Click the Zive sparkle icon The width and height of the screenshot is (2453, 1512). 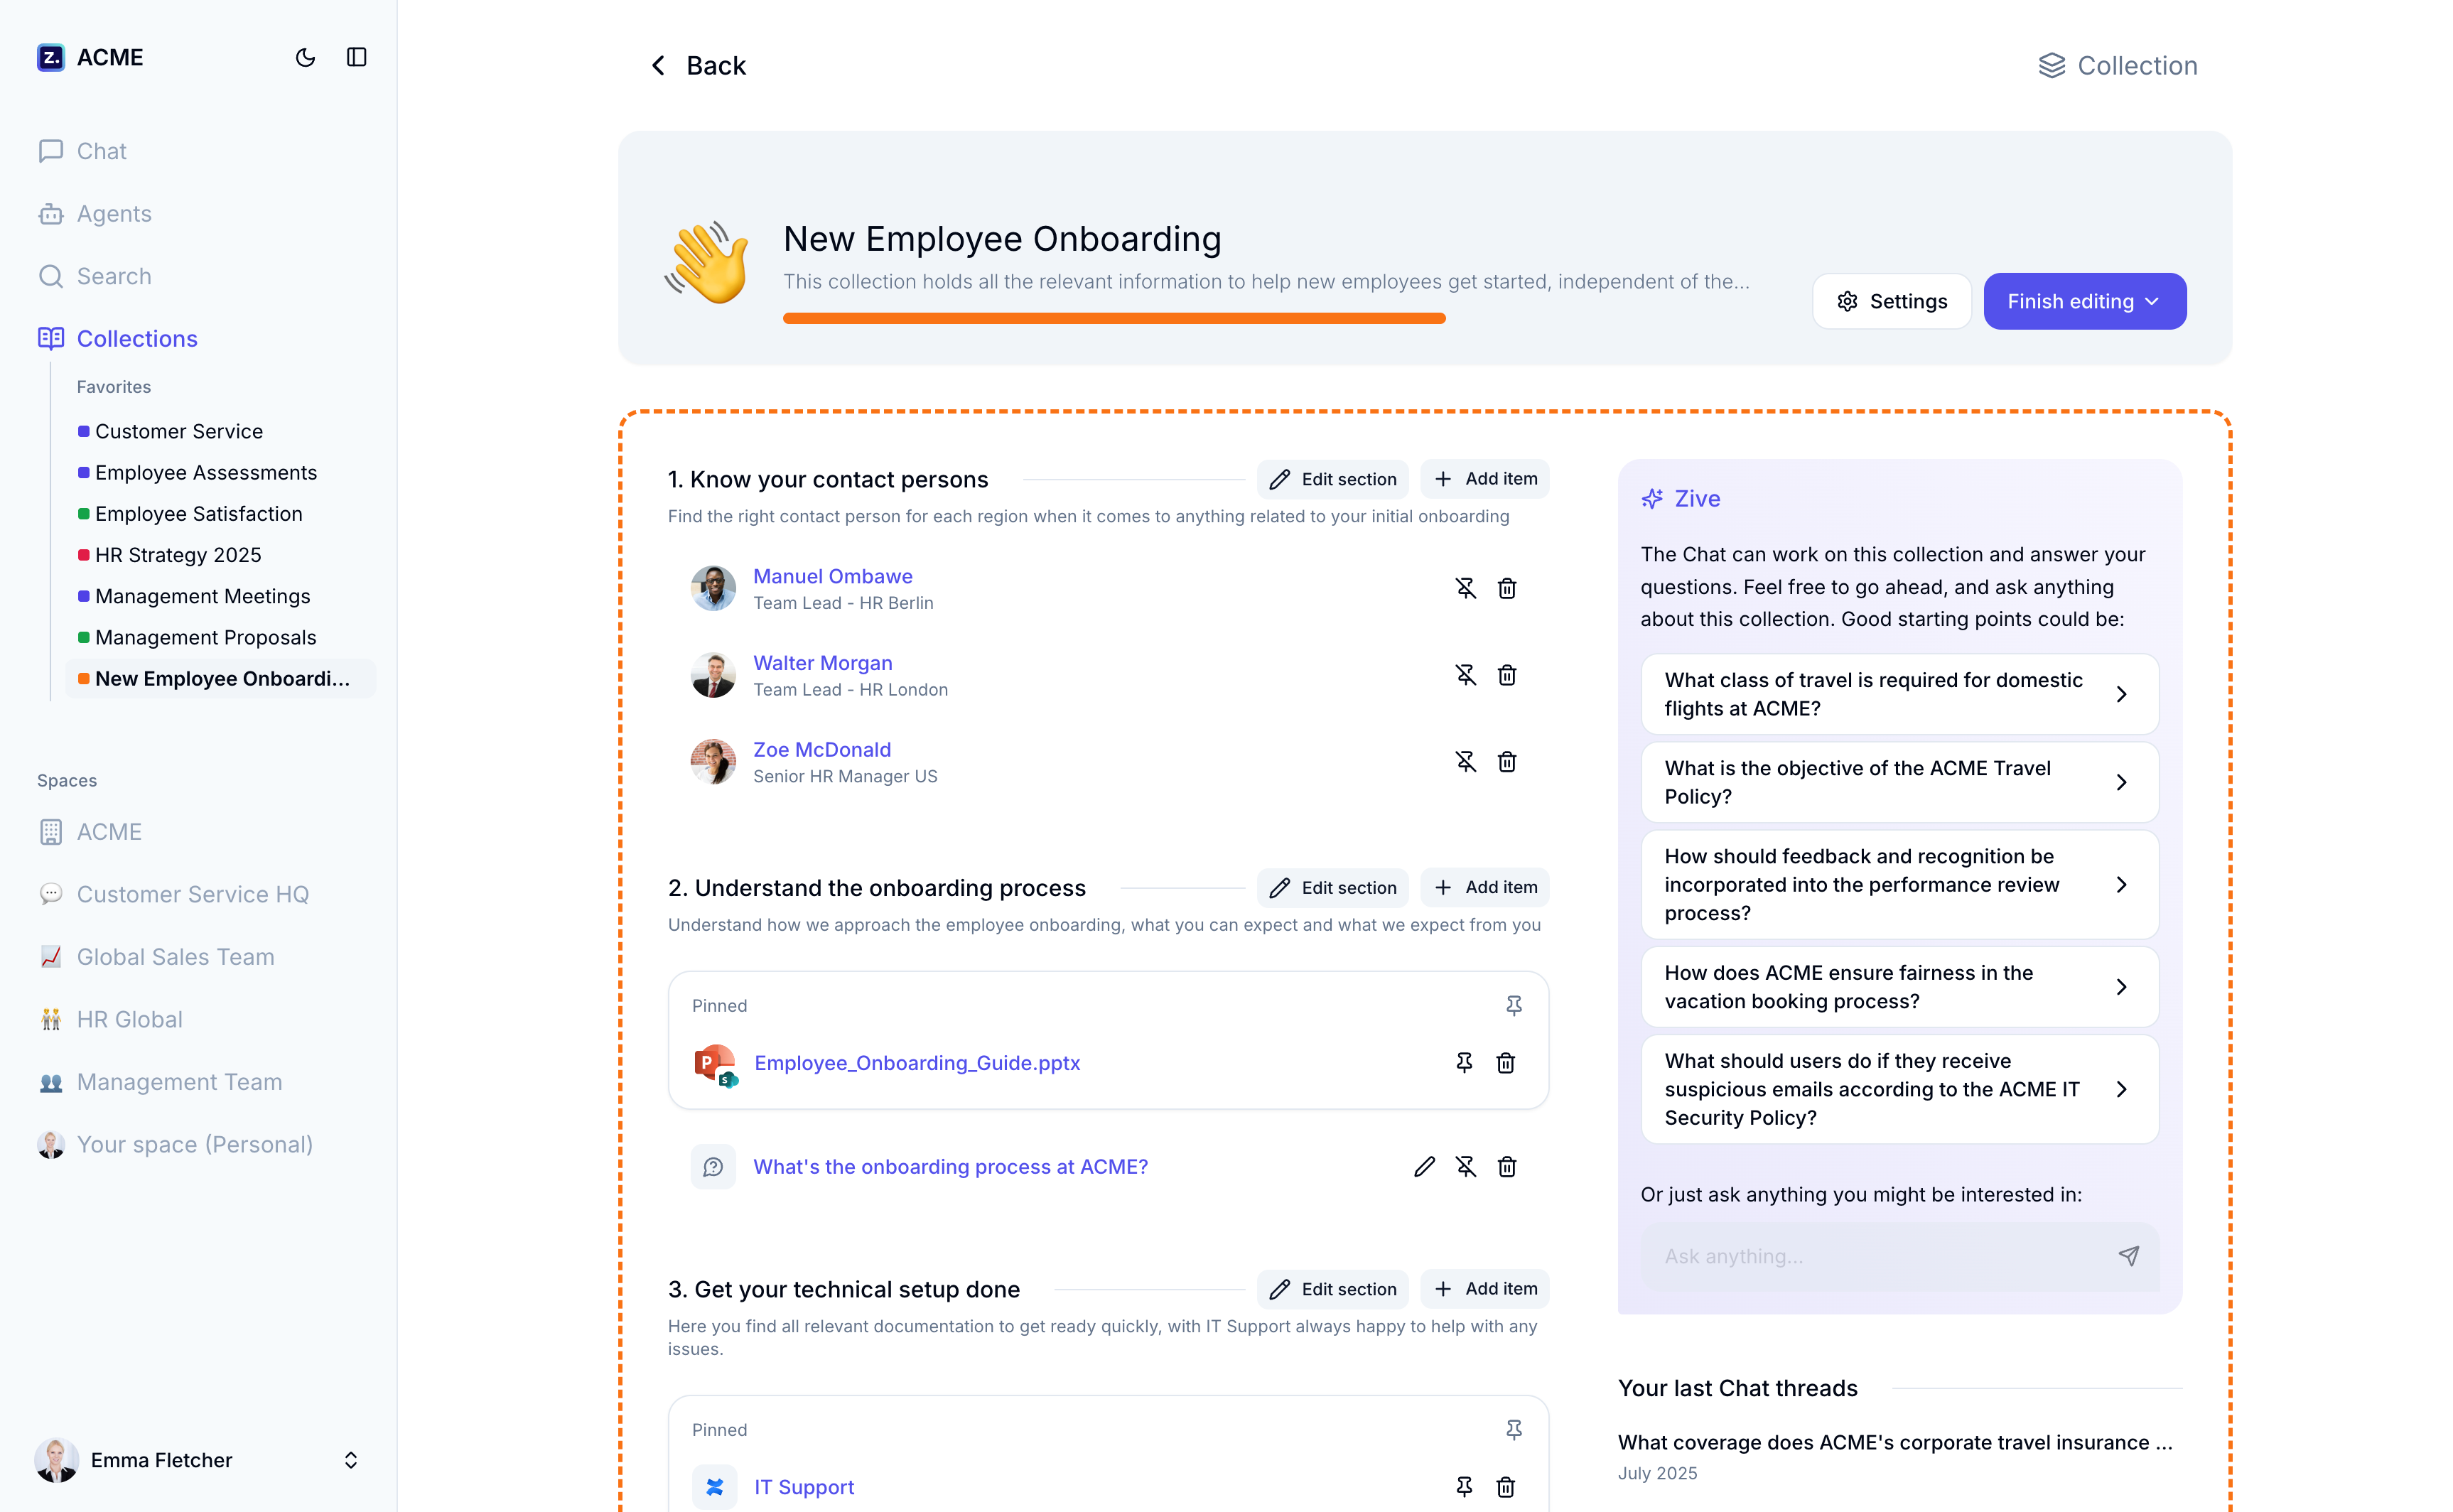click(x=1652, y=498)
